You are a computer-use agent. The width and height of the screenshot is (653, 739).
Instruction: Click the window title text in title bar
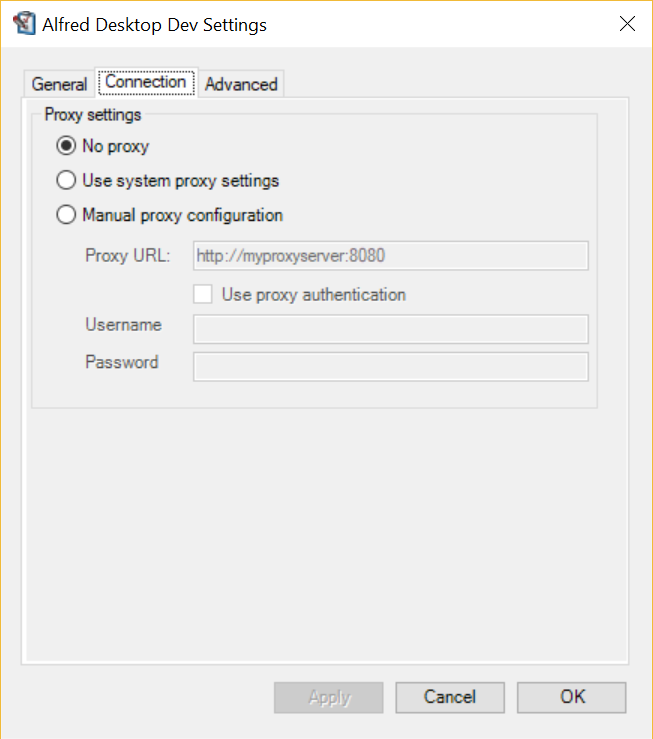(x=154, y=24)
